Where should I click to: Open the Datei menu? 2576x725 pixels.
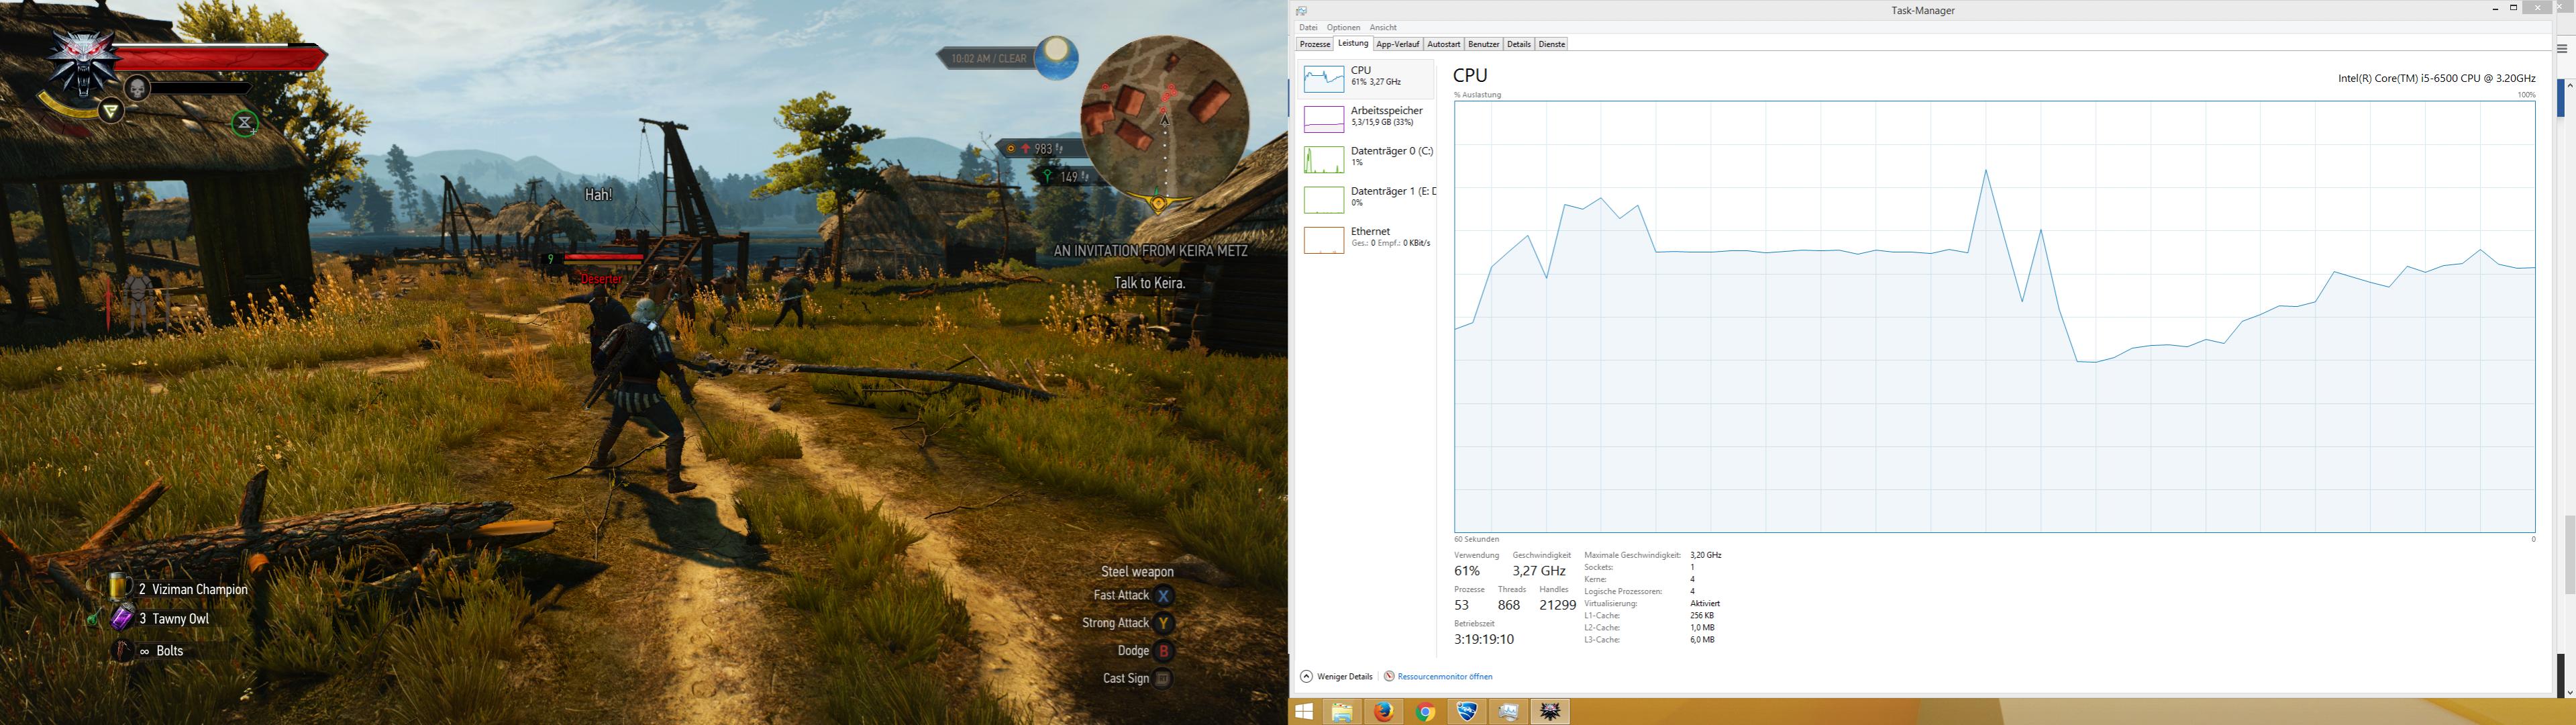pyautogui.click(x=1308, y=28)
